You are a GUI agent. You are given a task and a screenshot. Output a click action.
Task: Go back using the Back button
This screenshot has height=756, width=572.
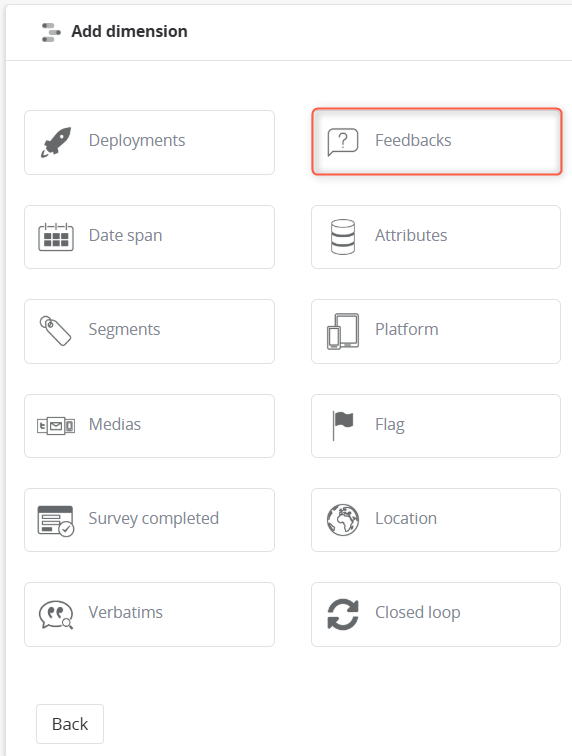point(70,724)
